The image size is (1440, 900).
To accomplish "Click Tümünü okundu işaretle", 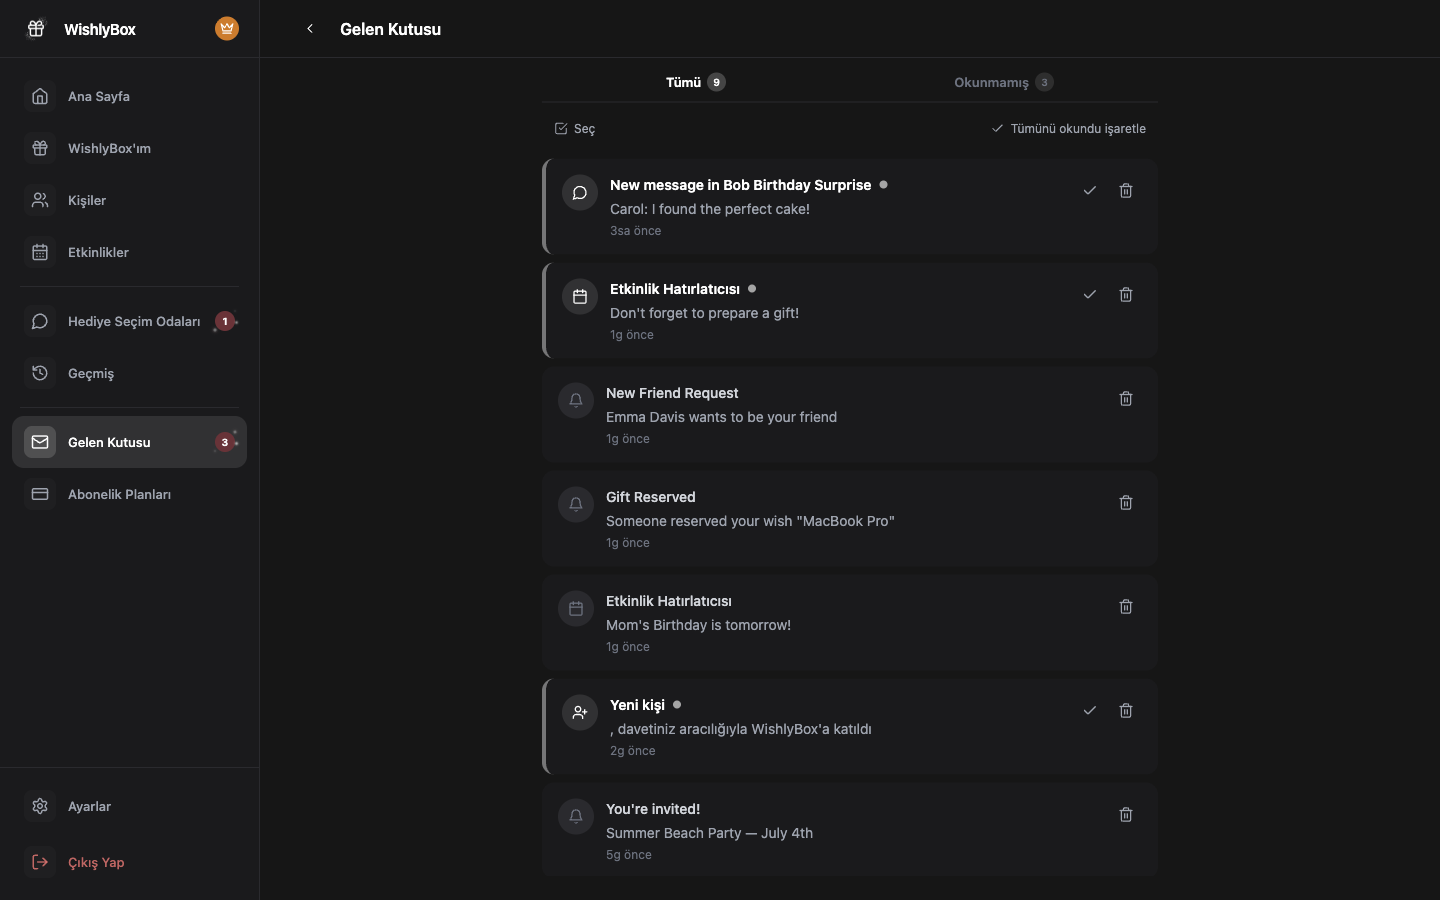I will pos(1068,129).
